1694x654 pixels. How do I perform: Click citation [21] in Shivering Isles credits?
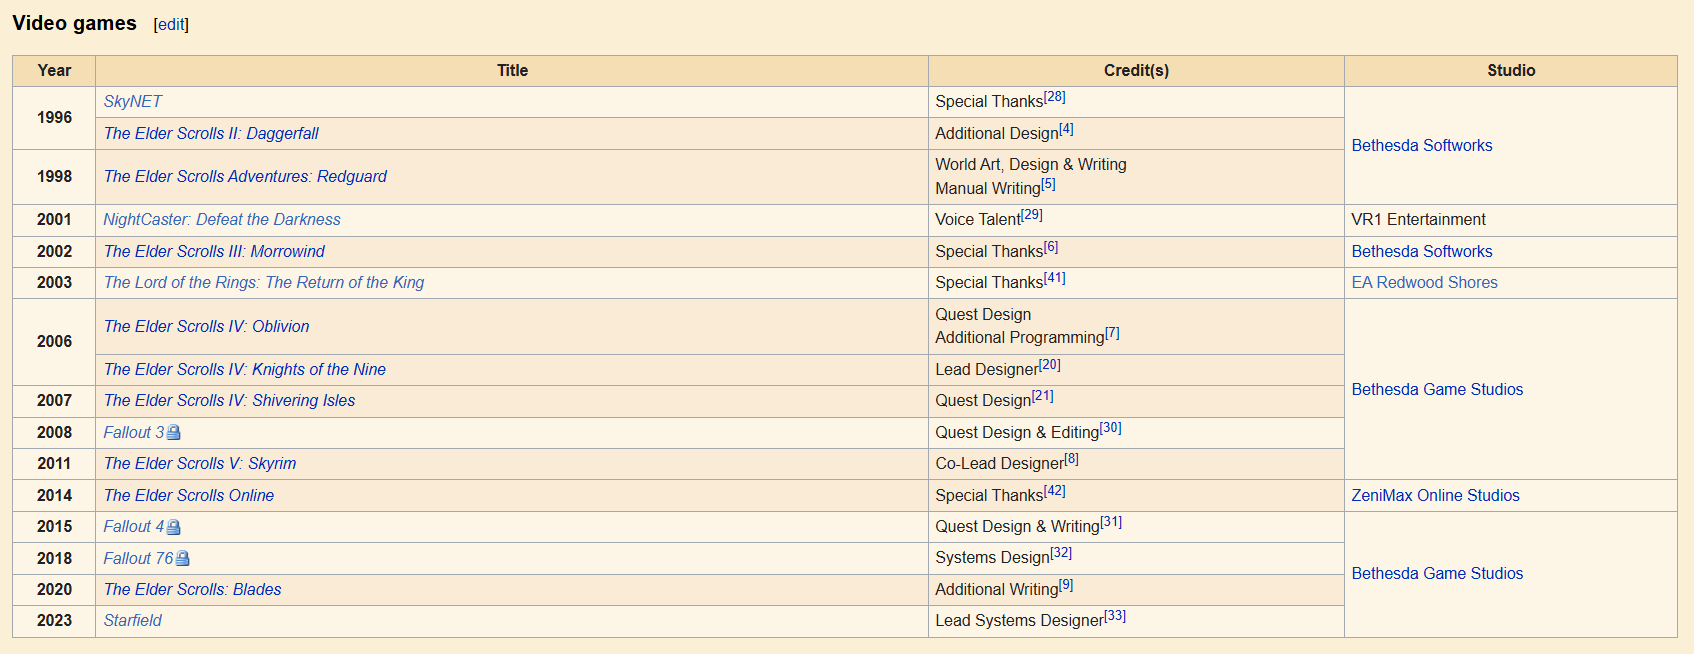tap(1043, 397)
